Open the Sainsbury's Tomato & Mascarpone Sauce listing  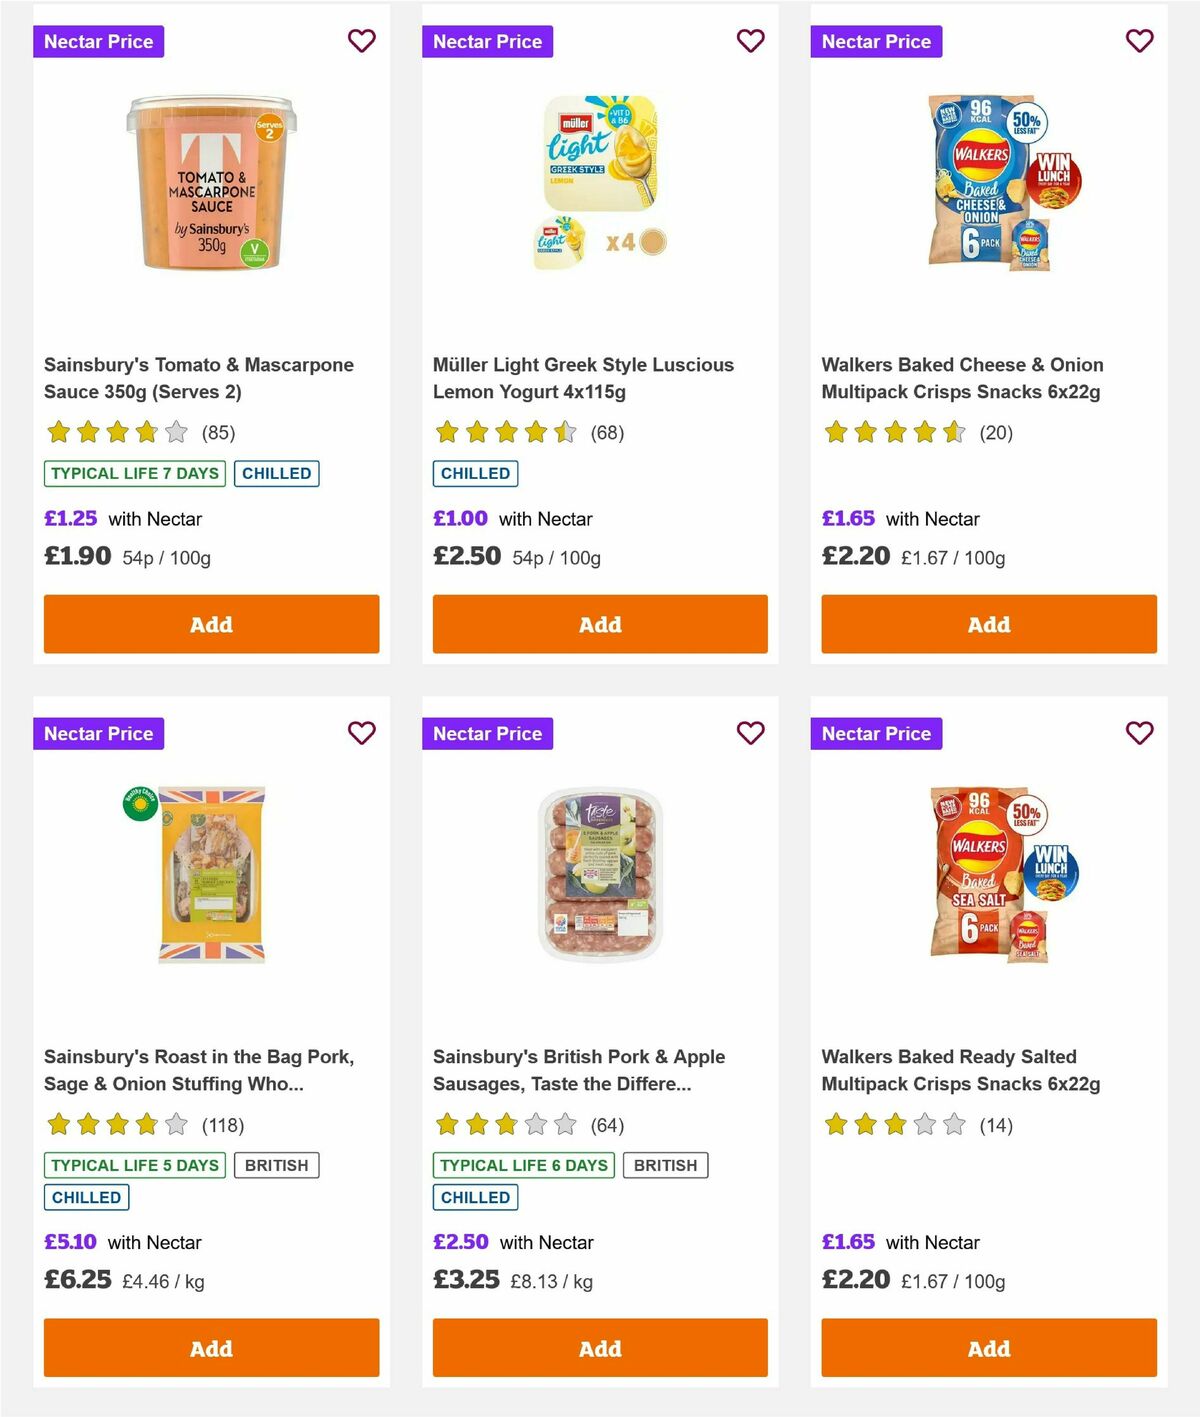(x=198, y=378)
